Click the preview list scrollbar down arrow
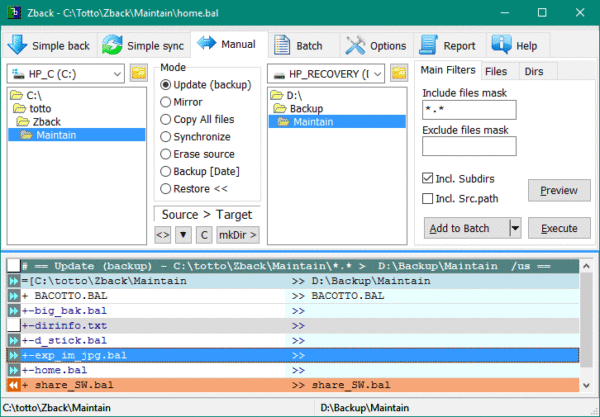 pos(586,385)
